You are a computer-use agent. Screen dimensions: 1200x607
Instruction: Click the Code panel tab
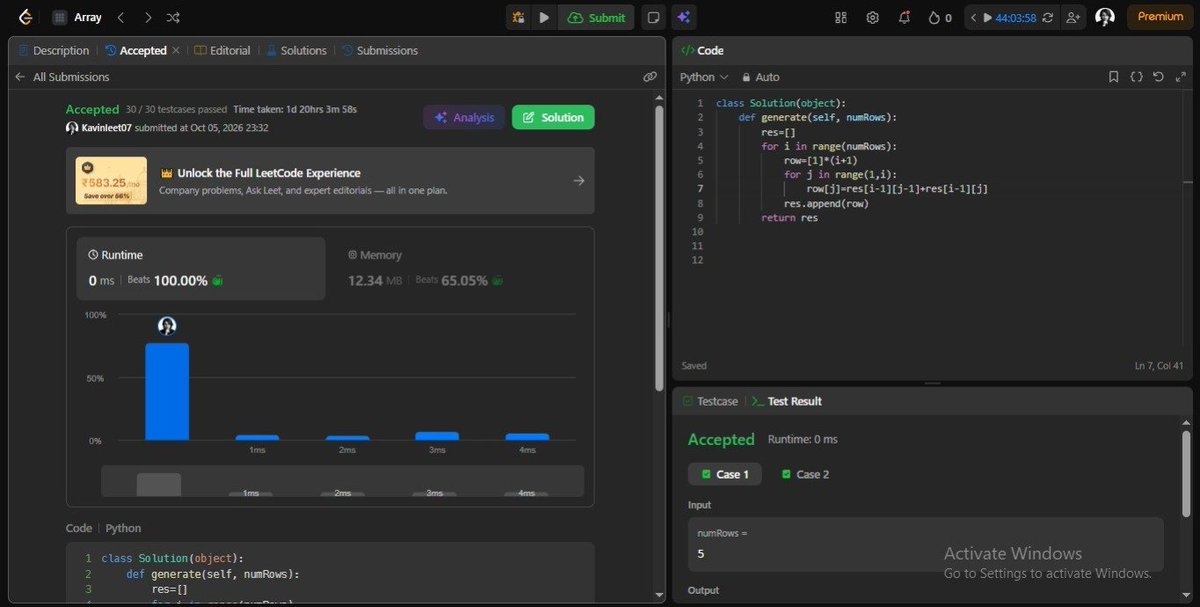click(x=703, y=50)
